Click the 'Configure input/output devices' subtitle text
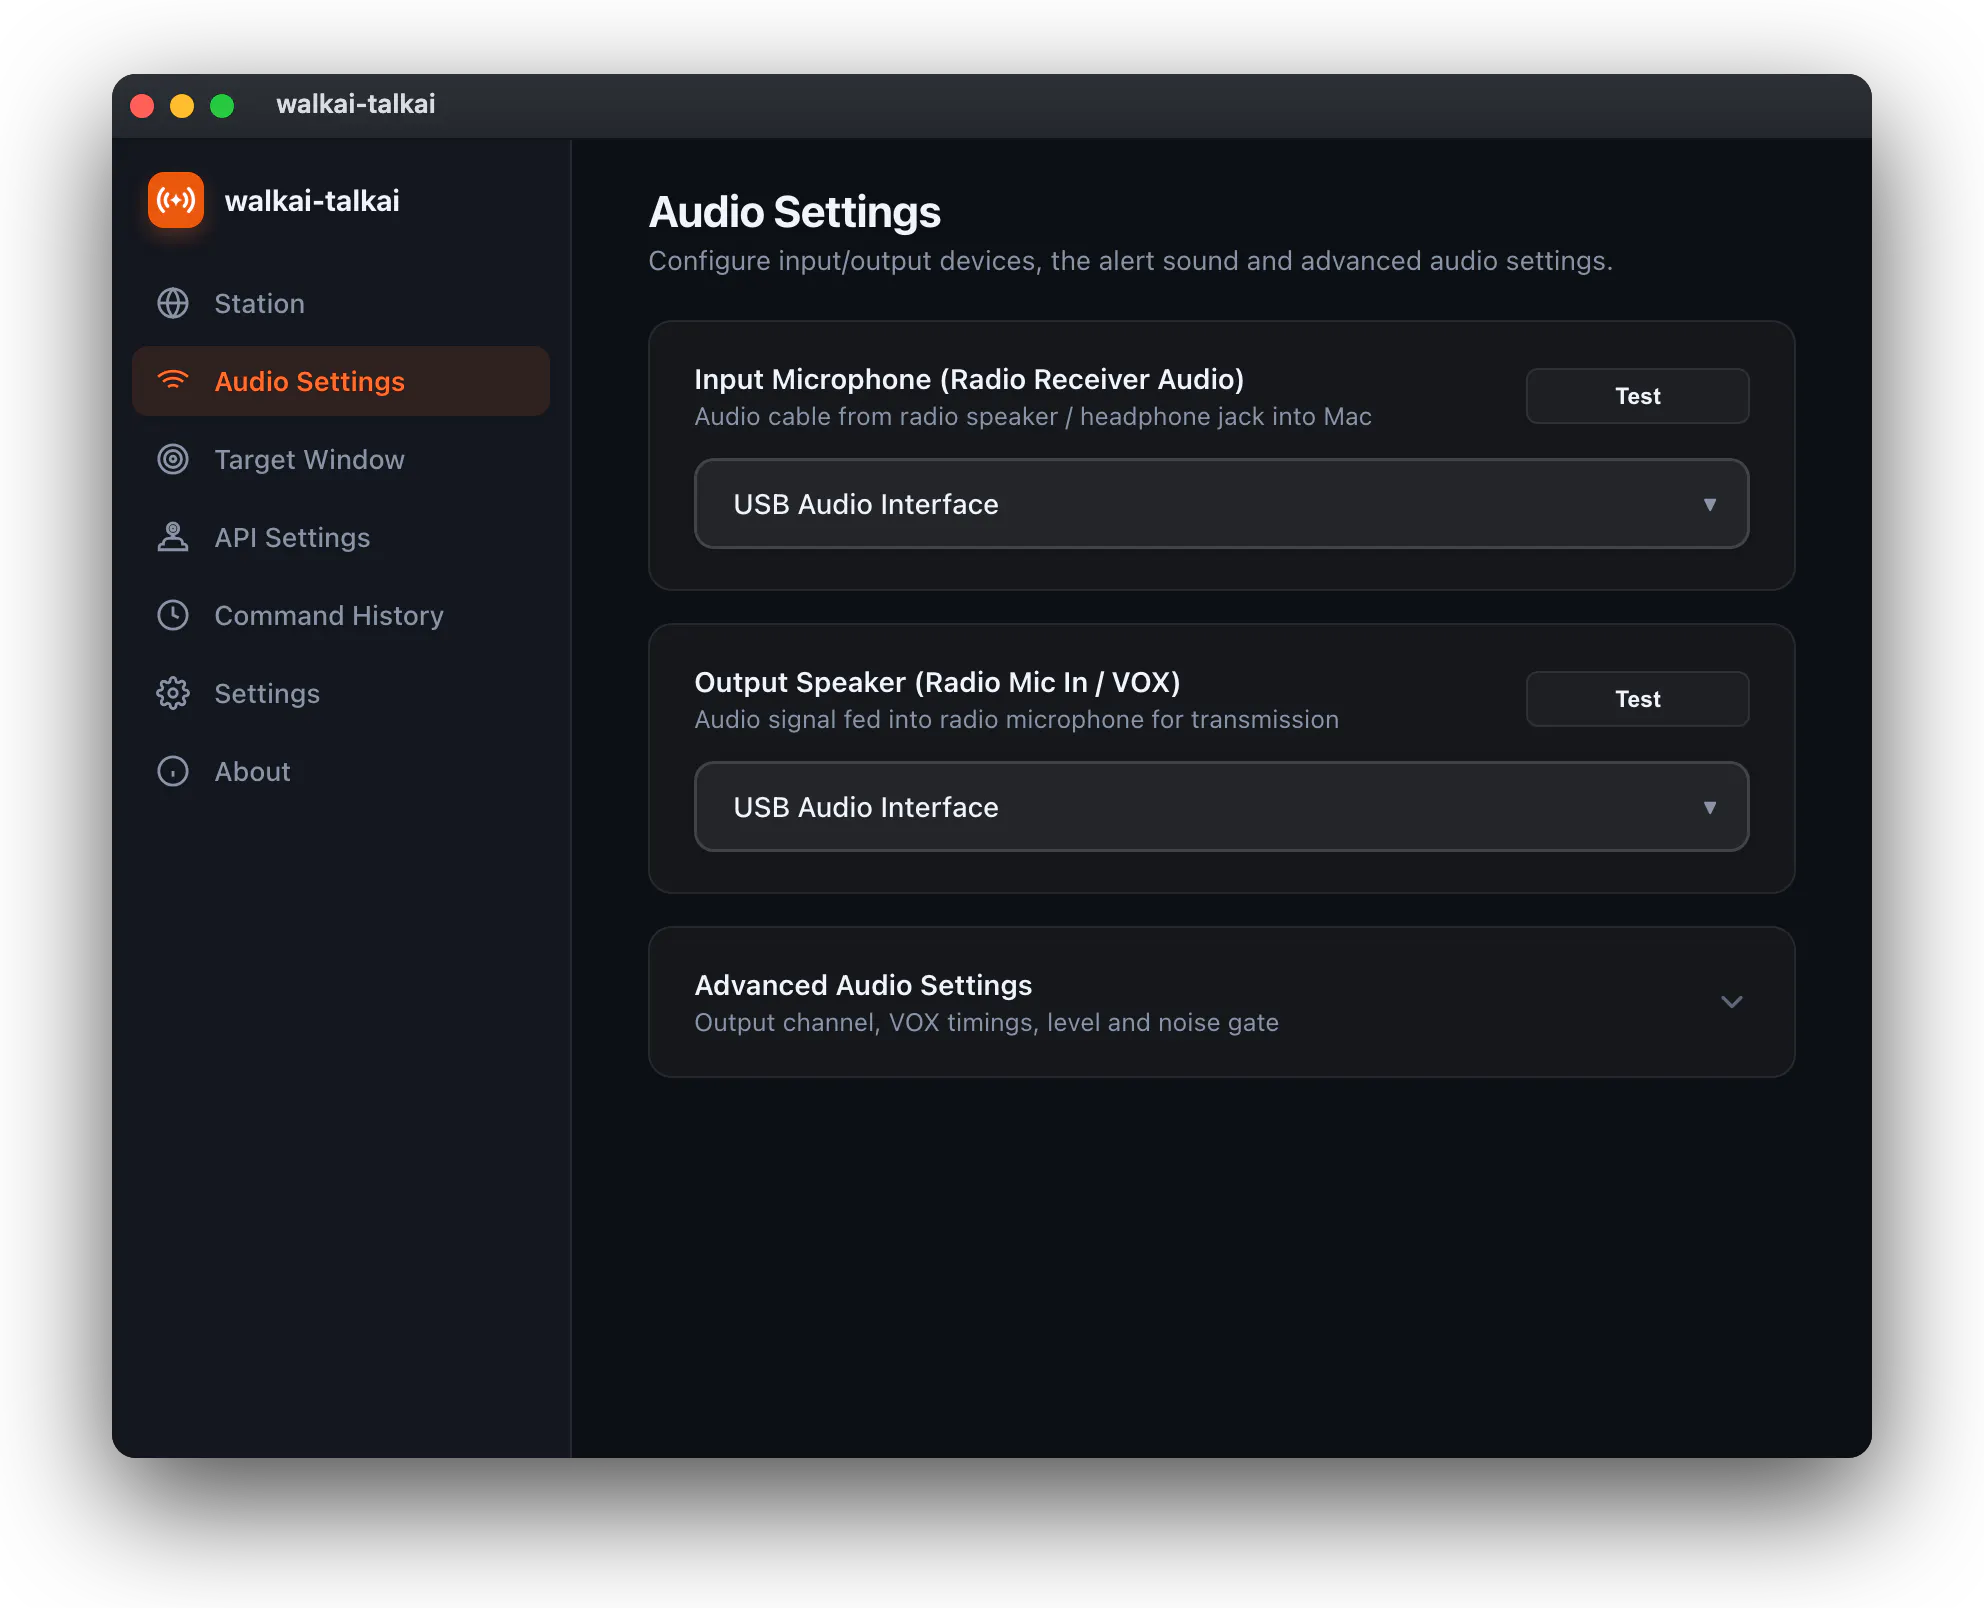This screenshot has height=1608, width=1984. (x=1130, y=261)
